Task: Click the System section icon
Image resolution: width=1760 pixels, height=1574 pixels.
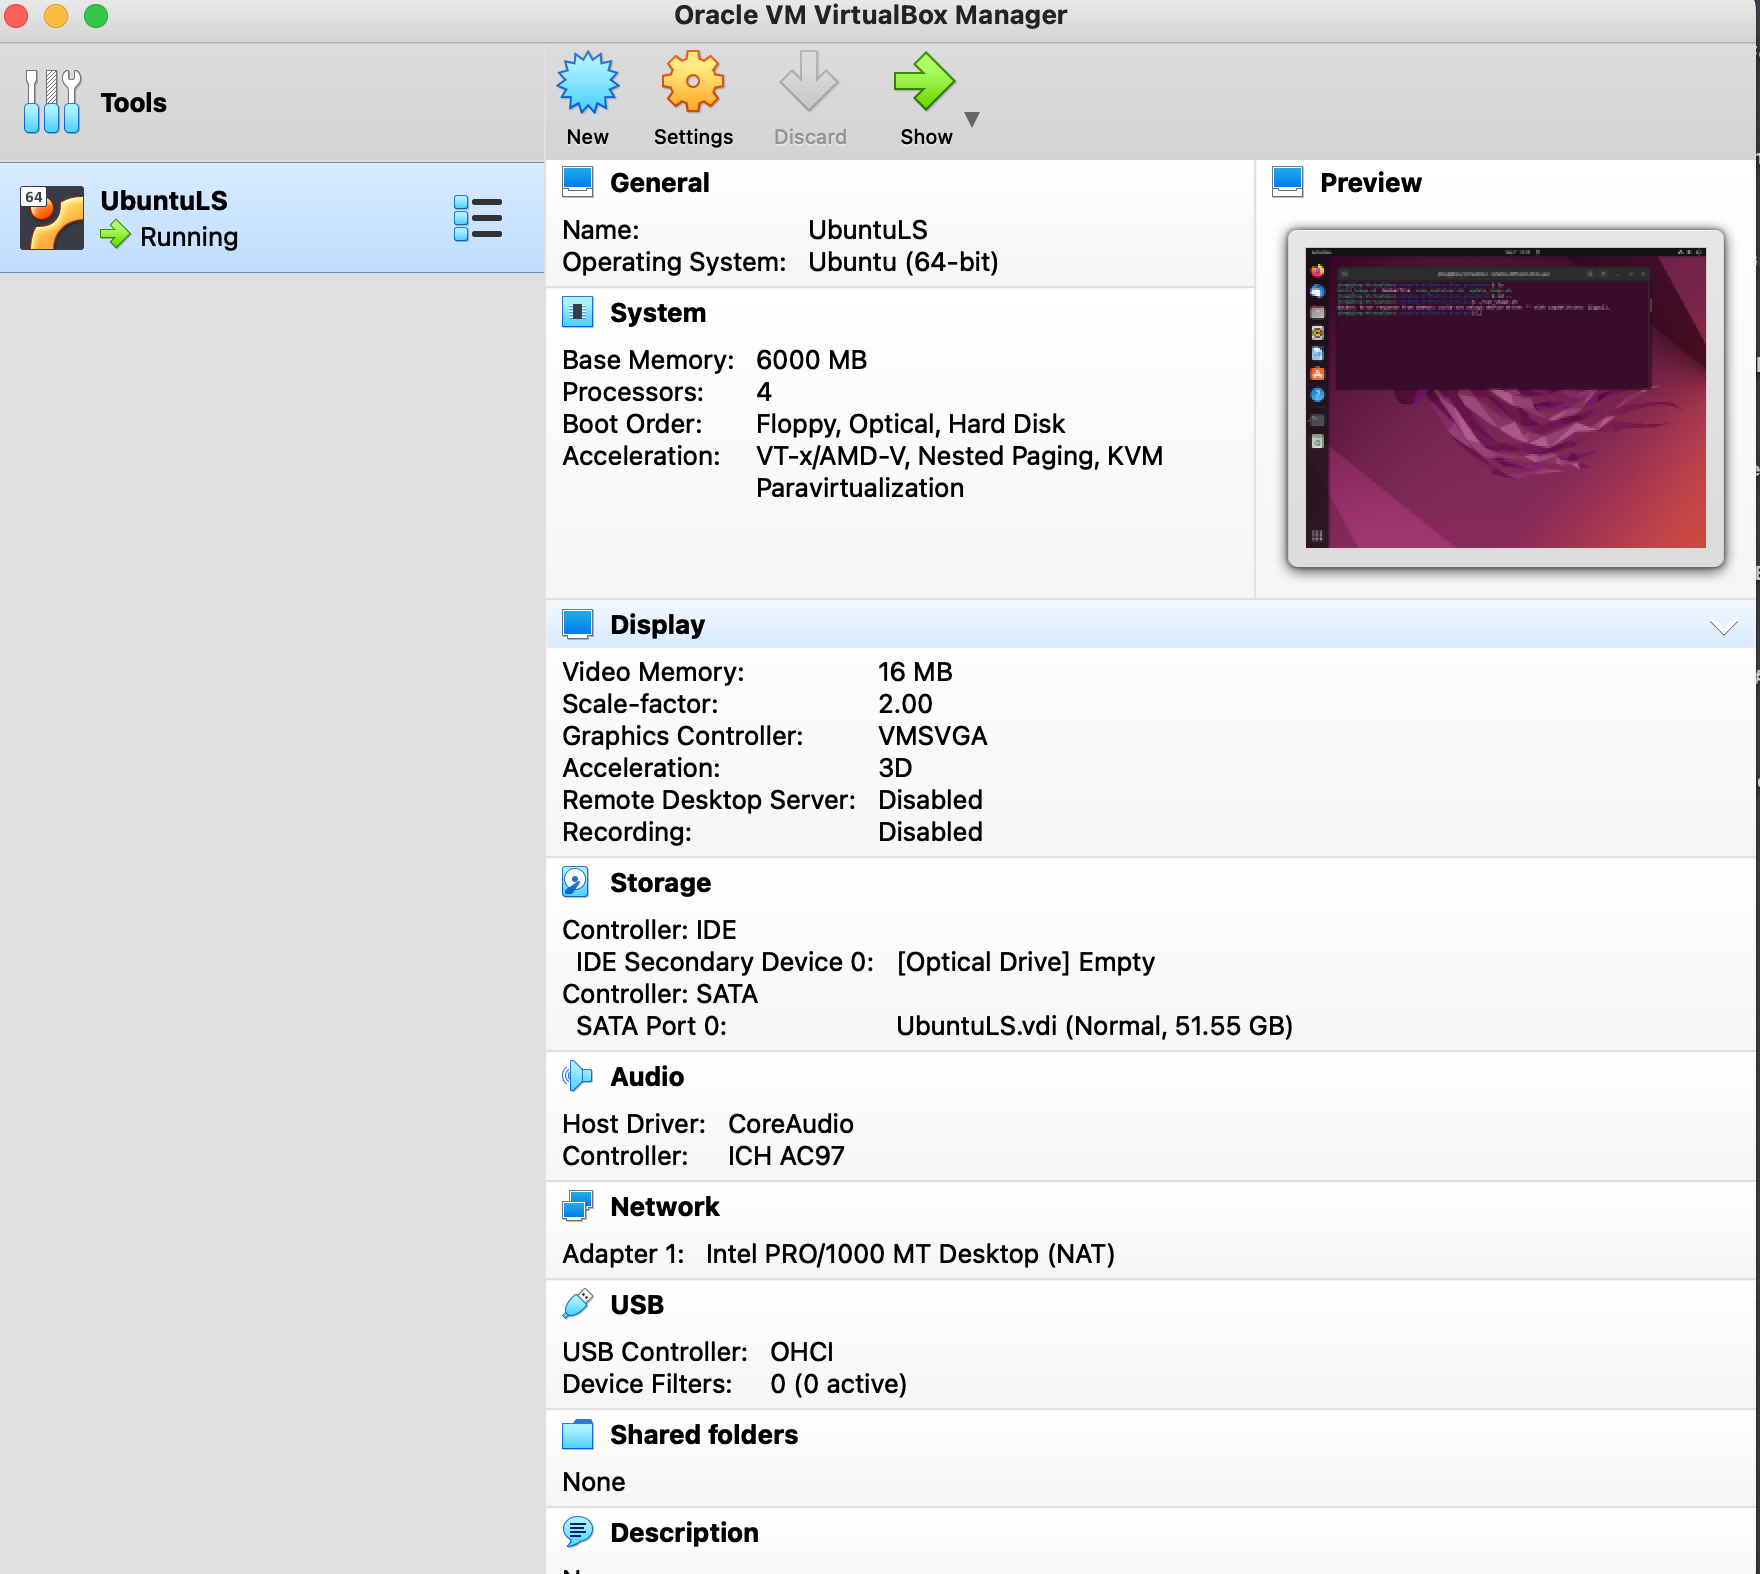Action: coord(579,311)
